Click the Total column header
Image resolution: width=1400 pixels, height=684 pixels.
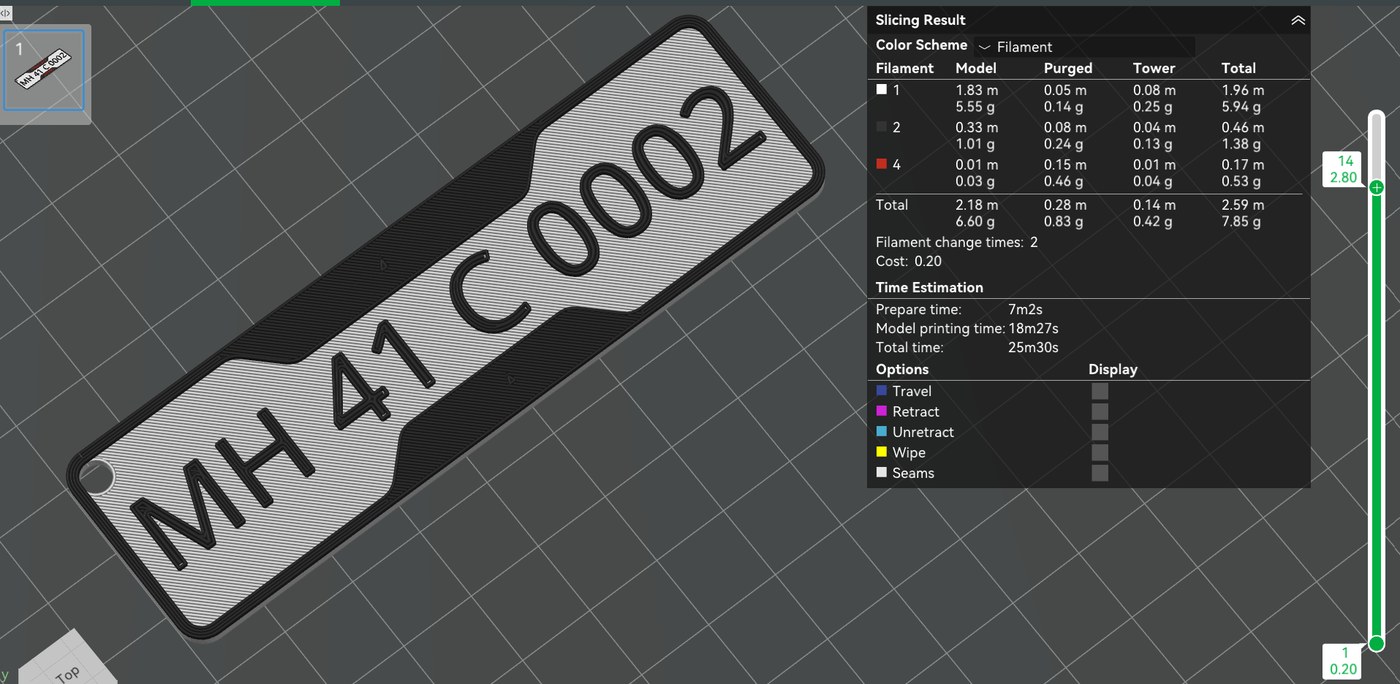pyautogui.click(x=1238, y=68)
